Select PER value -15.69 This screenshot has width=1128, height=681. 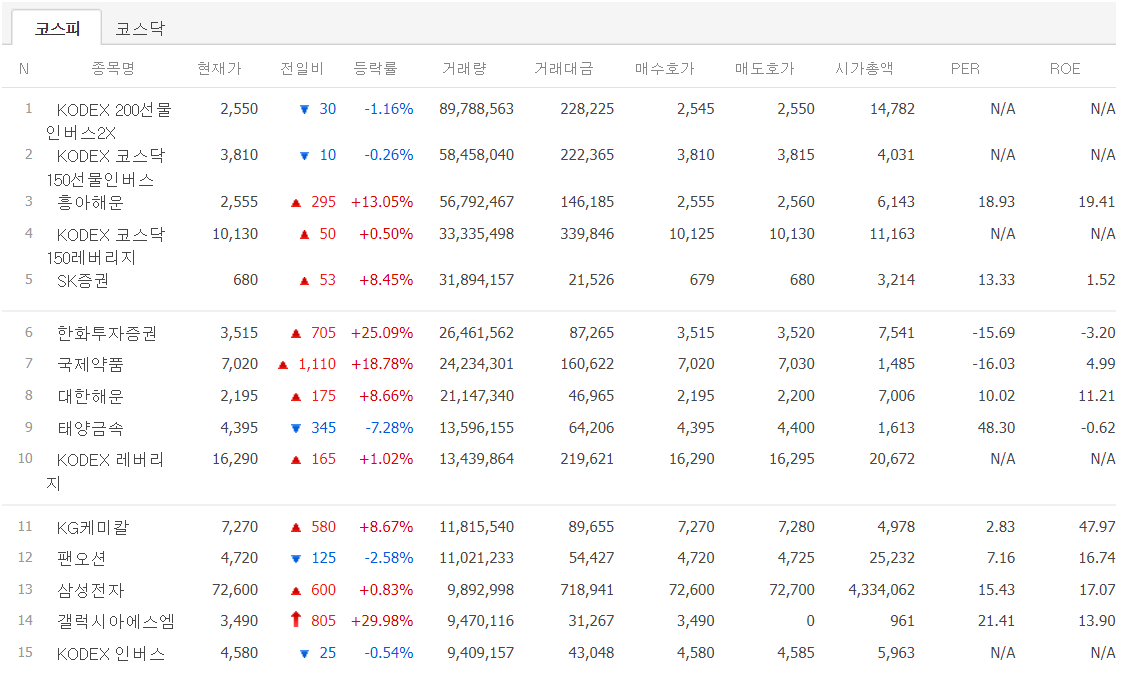pyautogui.click(x=993, y=333)
